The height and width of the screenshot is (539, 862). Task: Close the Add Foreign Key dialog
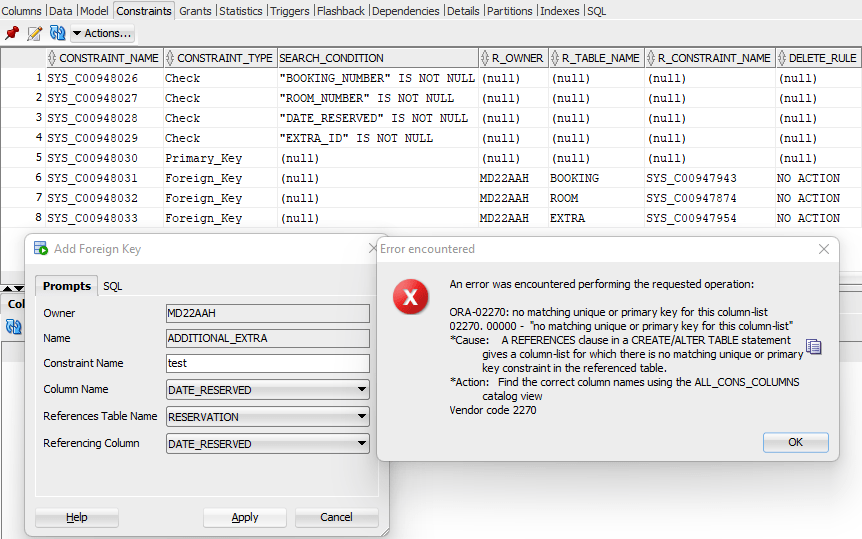click(x=372, y=249)
